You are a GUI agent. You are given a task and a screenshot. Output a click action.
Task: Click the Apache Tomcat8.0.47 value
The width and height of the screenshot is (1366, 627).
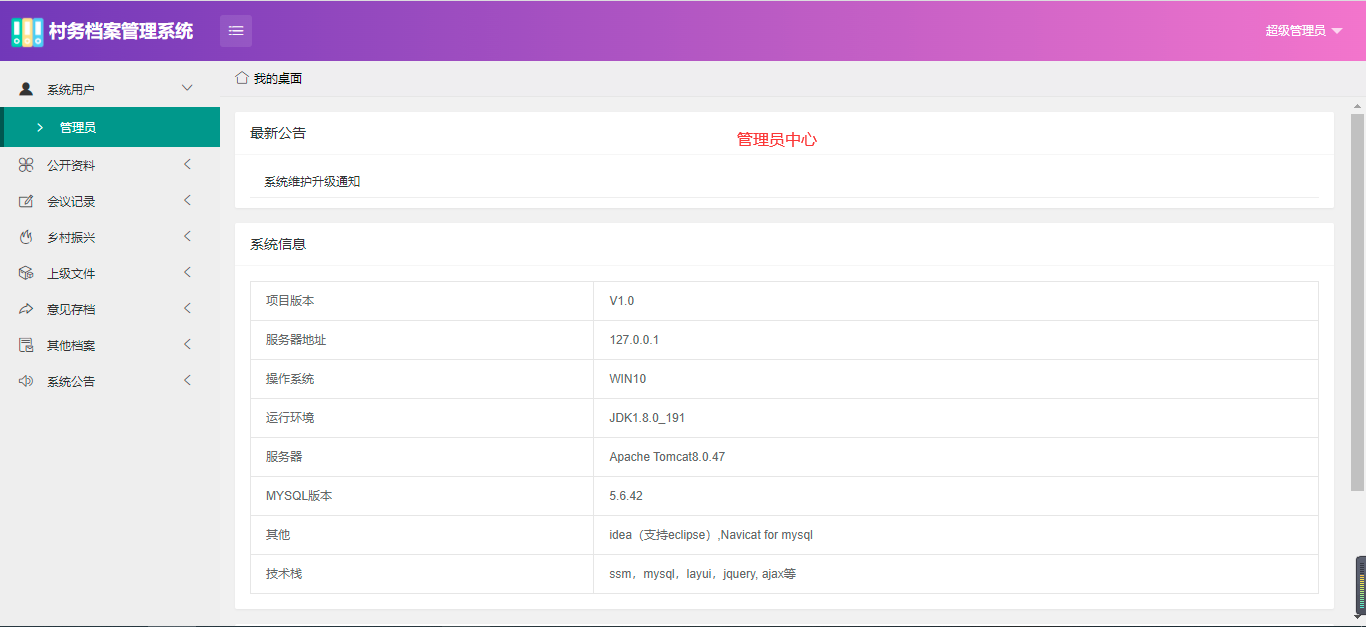coord(667,457)
